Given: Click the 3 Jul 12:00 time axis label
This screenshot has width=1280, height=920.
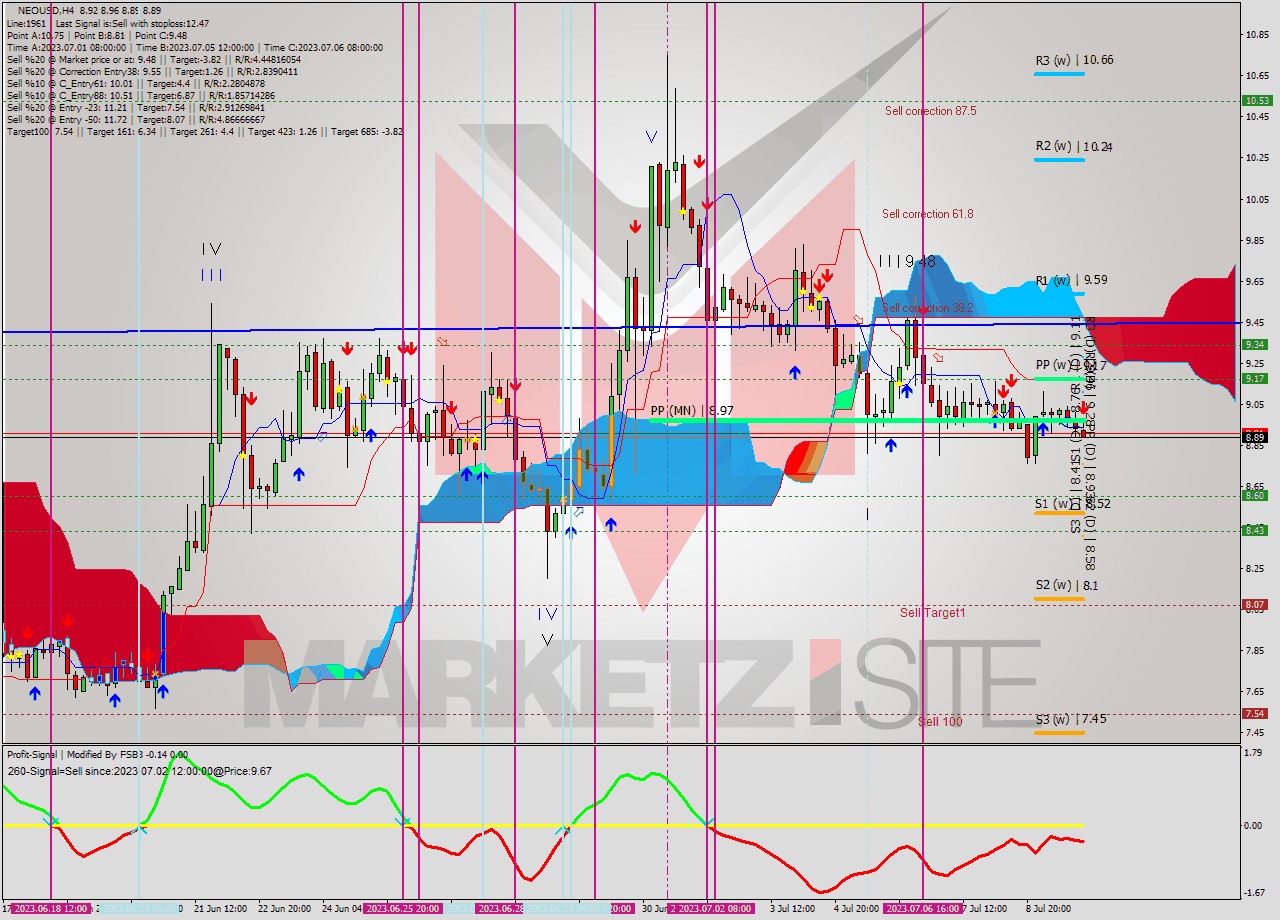Looking at the screenshot, I should click(x=792, y=908).
